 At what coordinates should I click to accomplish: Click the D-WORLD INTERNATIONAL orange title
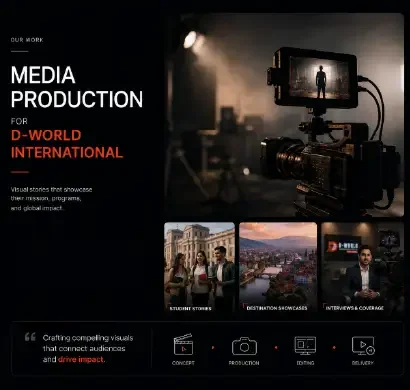pos(67,144)
